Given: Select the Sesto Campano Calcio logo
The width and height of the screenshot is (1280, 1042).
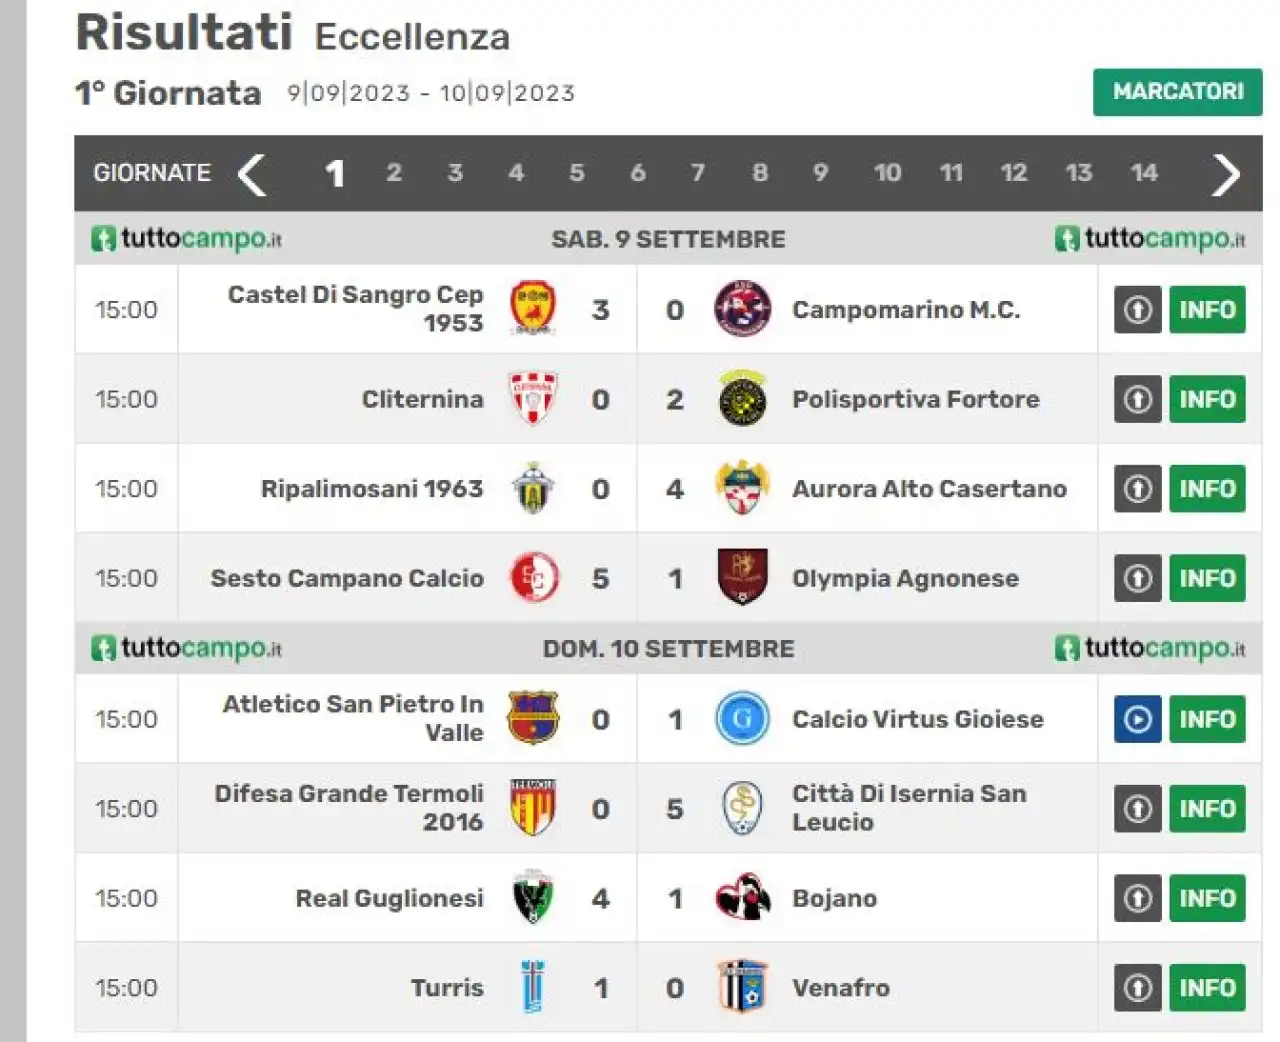Looking at the screenshot, I should coord(533,578).
